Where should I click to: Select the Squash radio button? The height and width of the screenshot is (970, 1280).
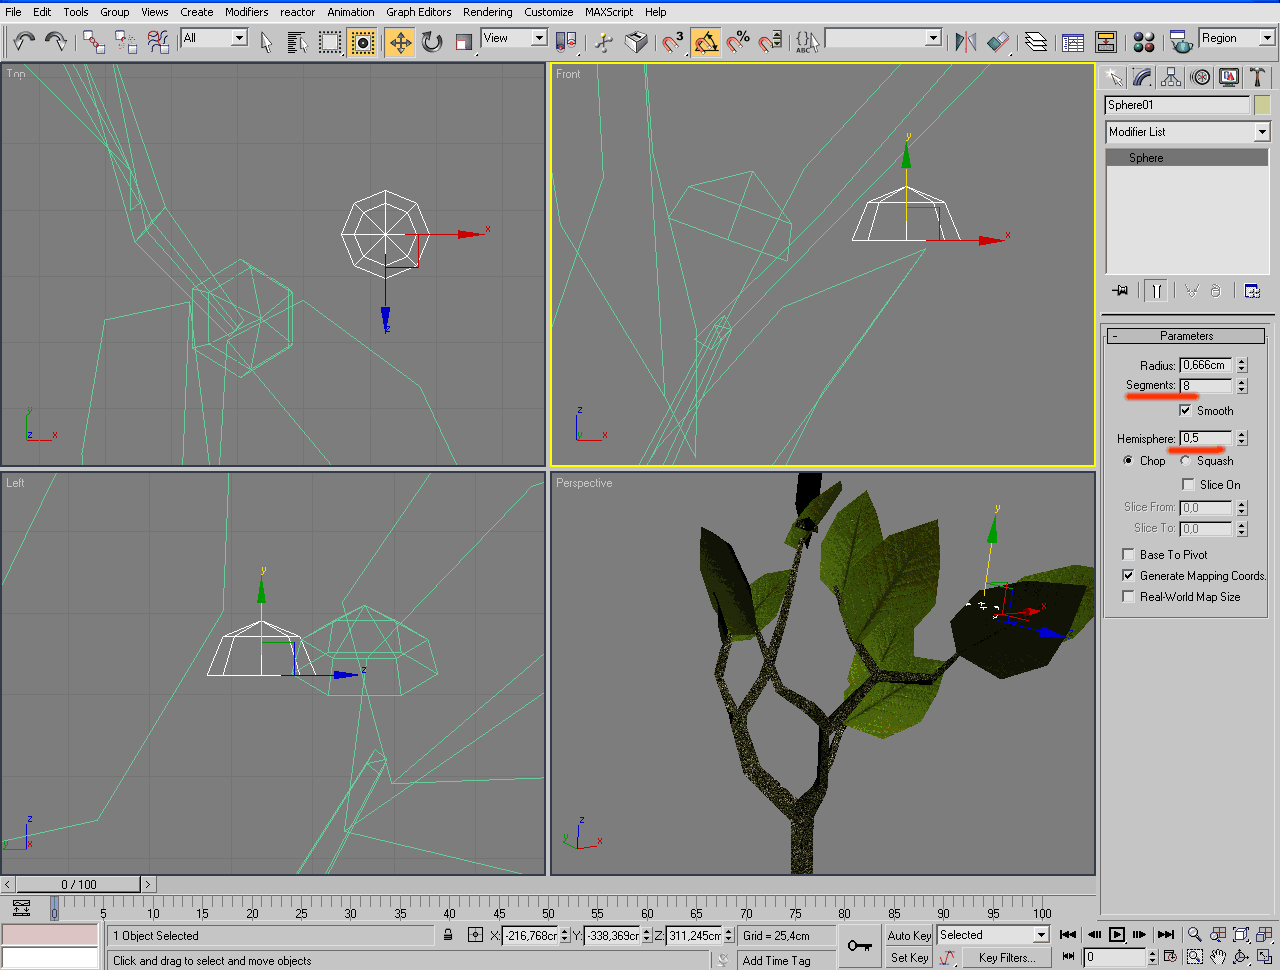click(1186, 461)
